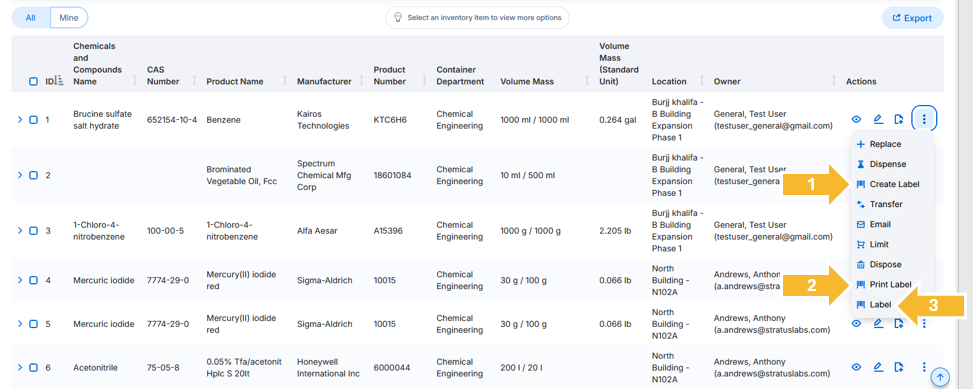Click the Export button
Screen dimensions: 973x389
[912, 18]
